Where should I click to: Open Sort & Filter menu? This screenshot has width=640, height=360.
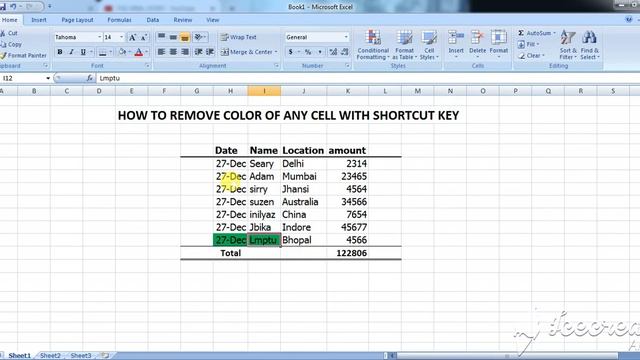[x=568, y=45]
